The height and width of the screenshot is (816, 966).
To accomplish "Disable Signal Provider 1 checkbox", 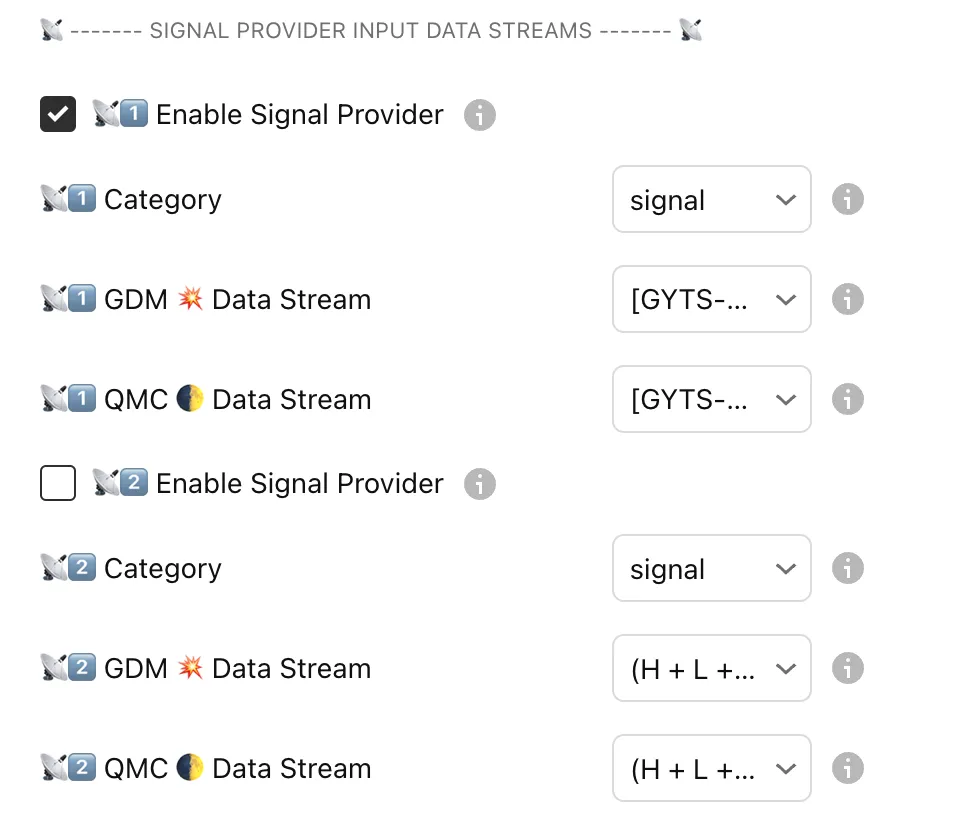I will click(58, 114).
